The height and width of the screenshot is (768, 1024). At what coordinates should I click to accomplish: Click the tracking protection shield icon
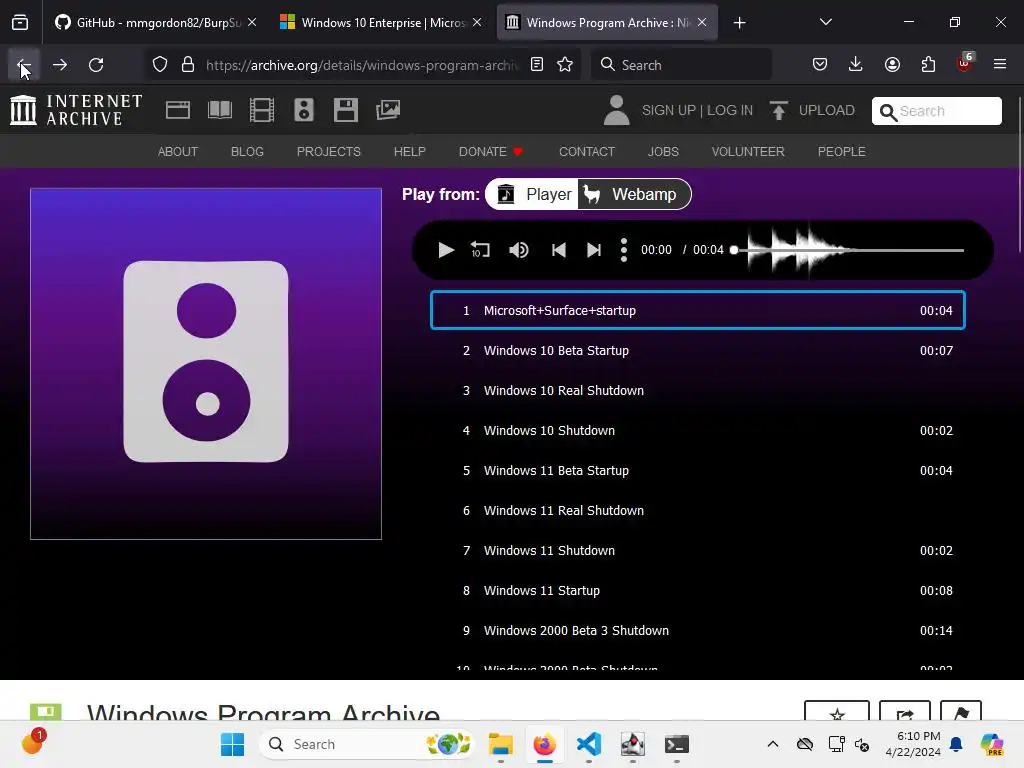coord(160,65)
